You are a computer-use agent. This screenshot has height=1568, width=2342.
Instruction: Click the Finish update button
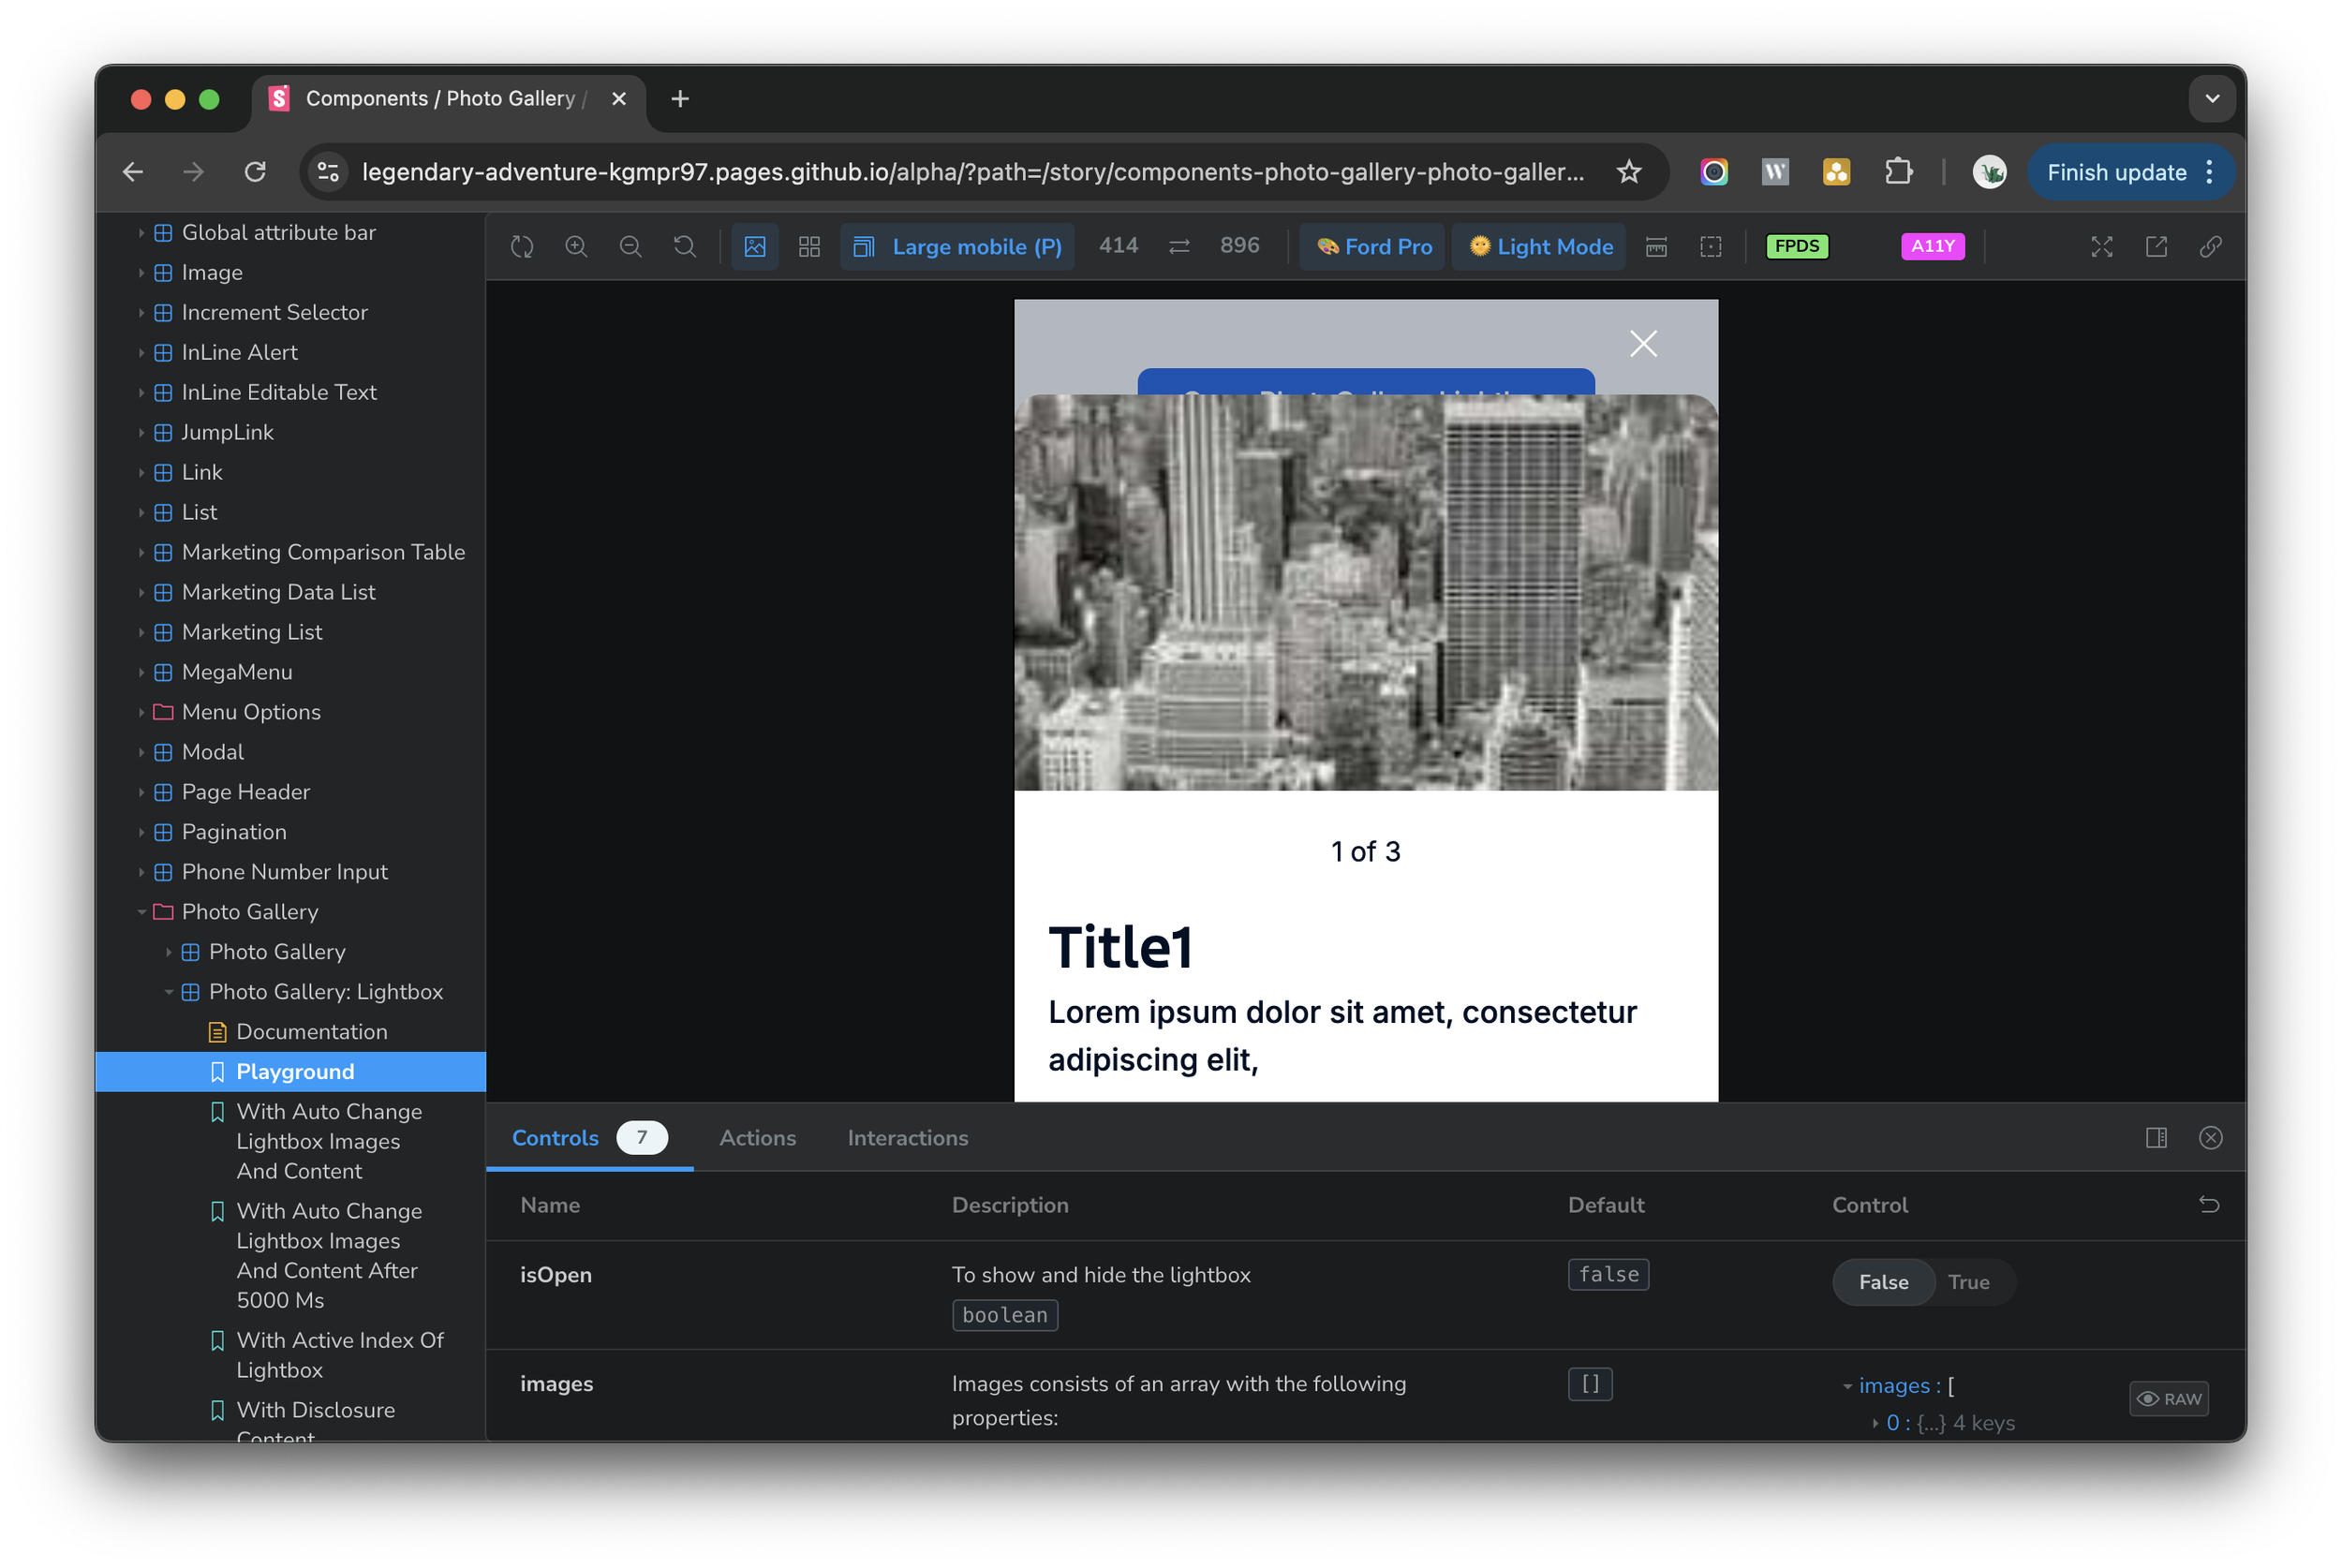point(2116,172)
